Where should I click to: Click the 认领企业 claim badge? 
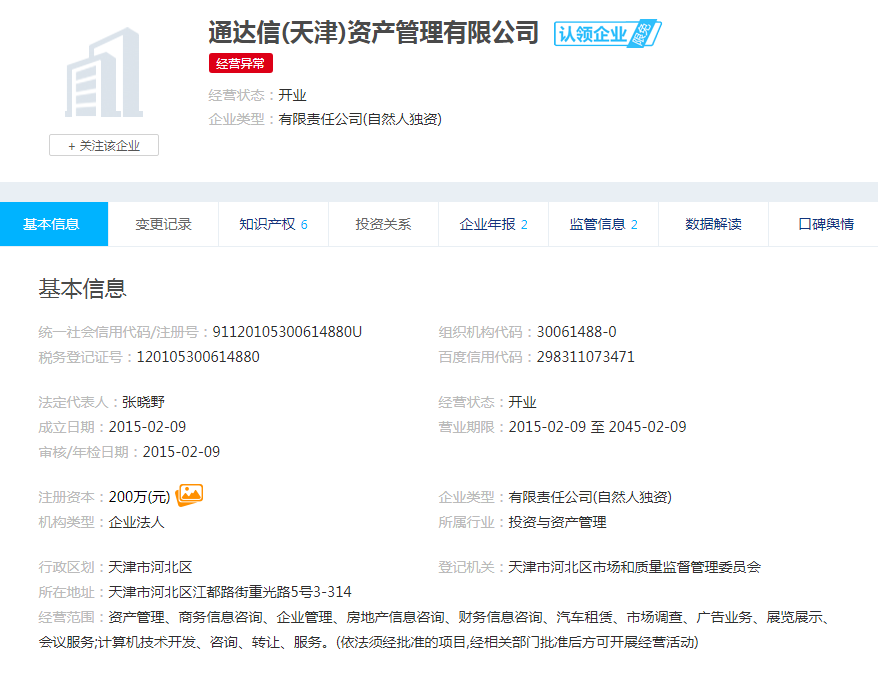(x=607, y=34)
